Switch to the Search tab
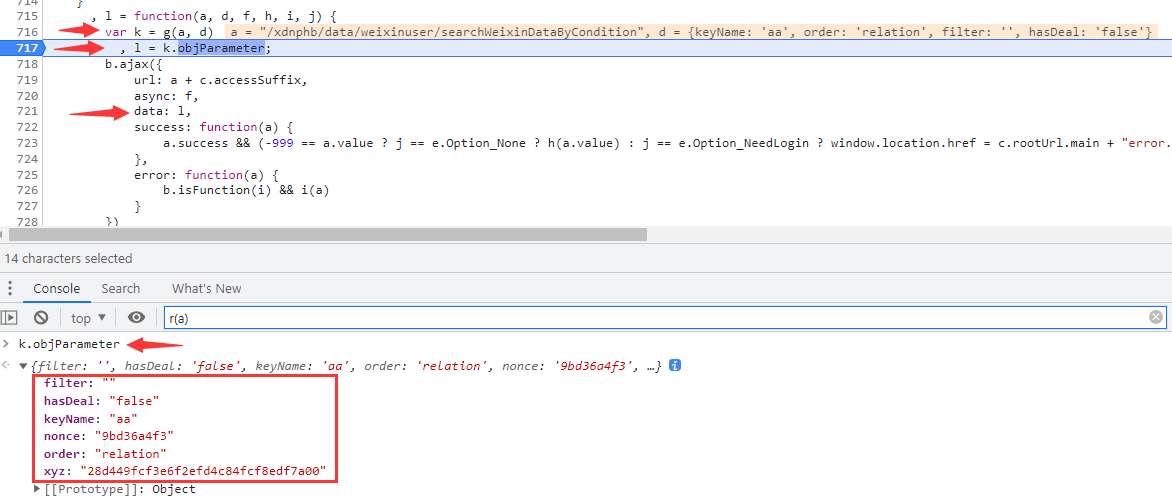Screen dimensions: 1172x498 click(x=121, y=288)
